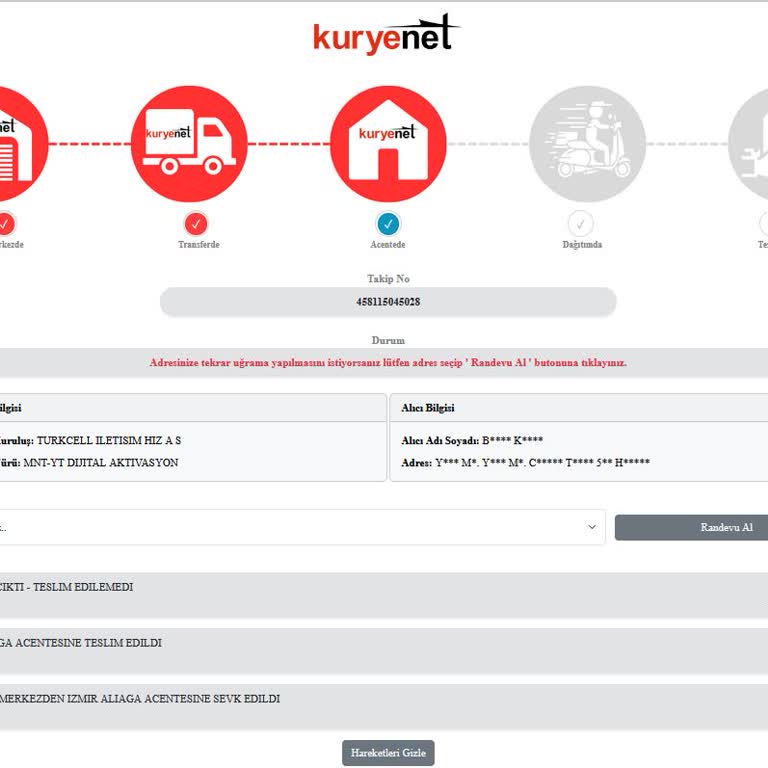Click the ACENTESINE TESLIM EDILDI movement row
The width and height of the screenshot is (768, 768).
(384, 651)
